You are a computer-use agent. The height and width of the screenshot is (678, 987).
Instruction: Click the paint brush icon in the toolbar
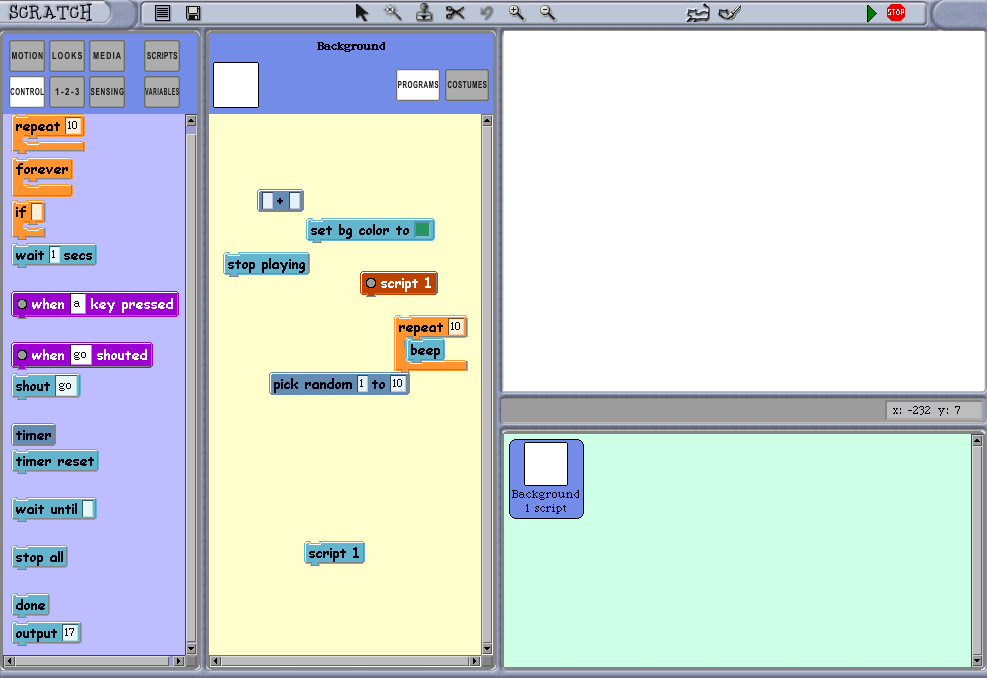730,13
